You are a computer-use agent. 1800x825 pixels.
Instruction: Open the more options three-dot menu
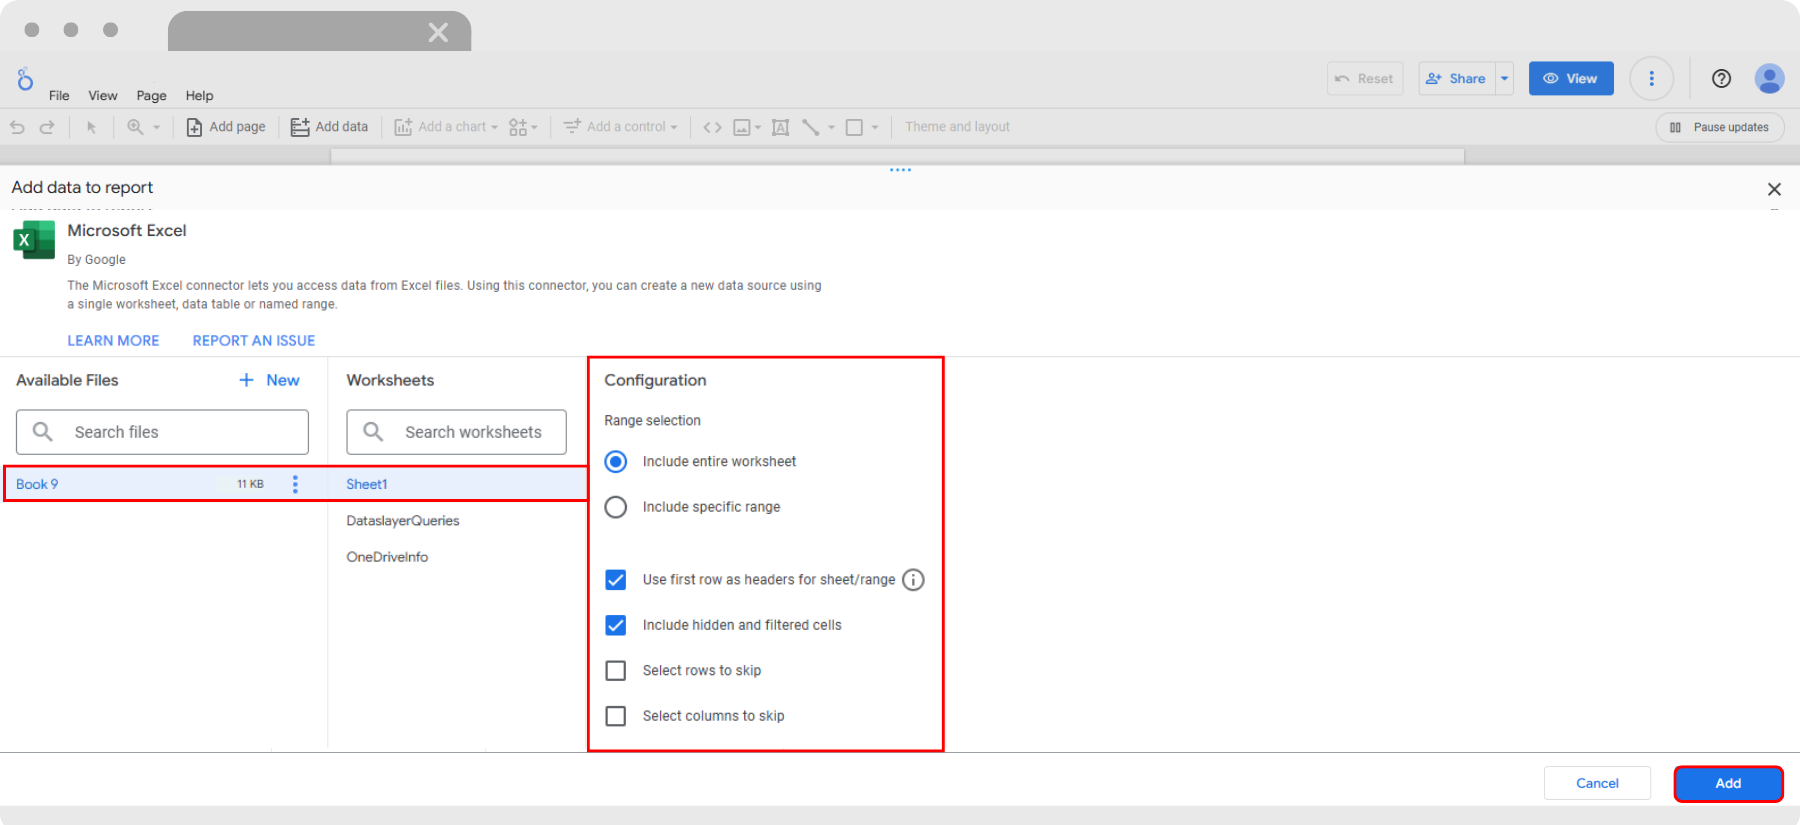coord(1652,78)
